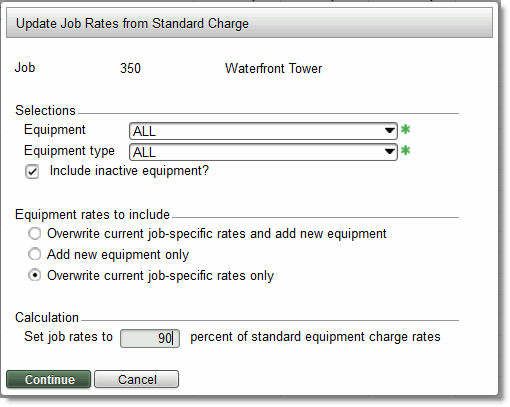Focus the percent field showing 90

click(x=150, y=338)
